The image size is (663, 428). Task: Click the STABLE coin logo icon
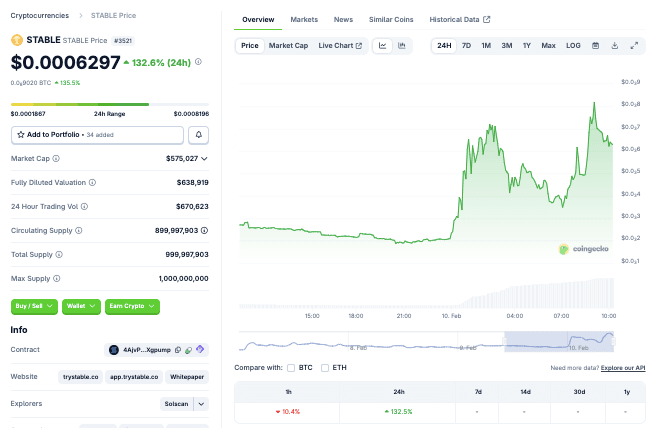click(16, 40)
